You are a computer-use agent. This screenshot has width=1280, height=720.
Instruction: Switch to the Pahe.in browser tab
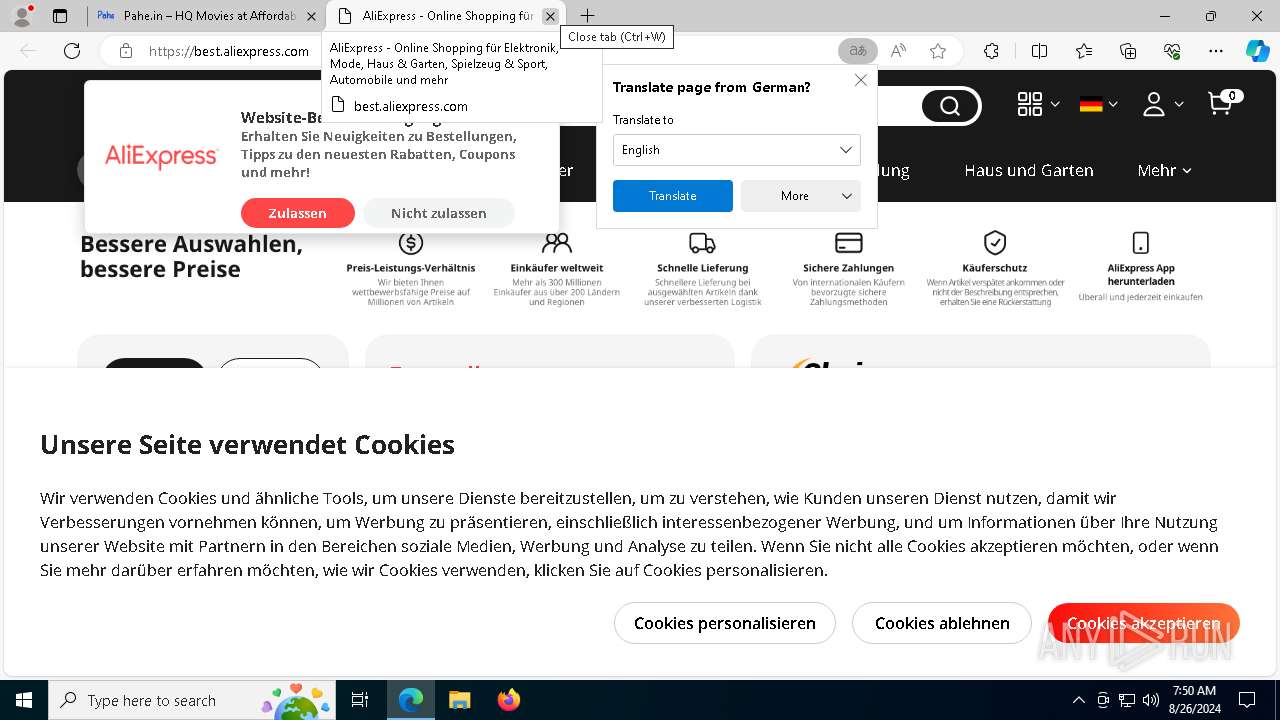(x=207, y=16)
